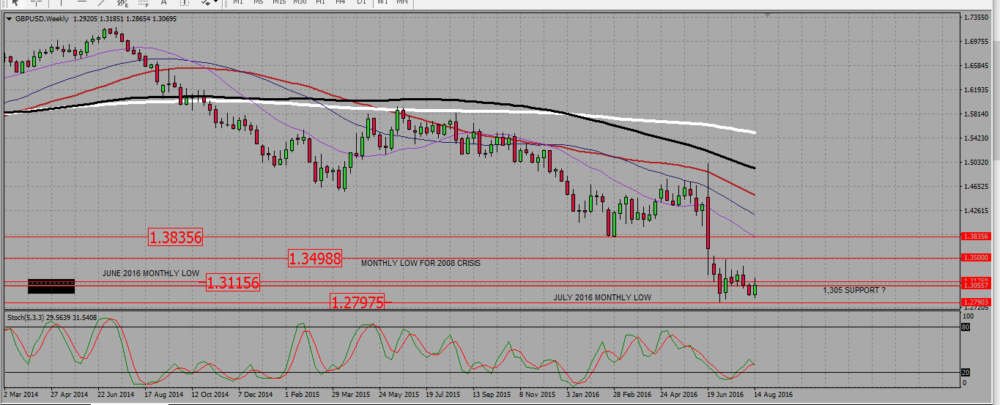Viewport: 1000px width, 405px height.
Task: Choose the horizontal line drawing tool
Action: click(82, 3)
